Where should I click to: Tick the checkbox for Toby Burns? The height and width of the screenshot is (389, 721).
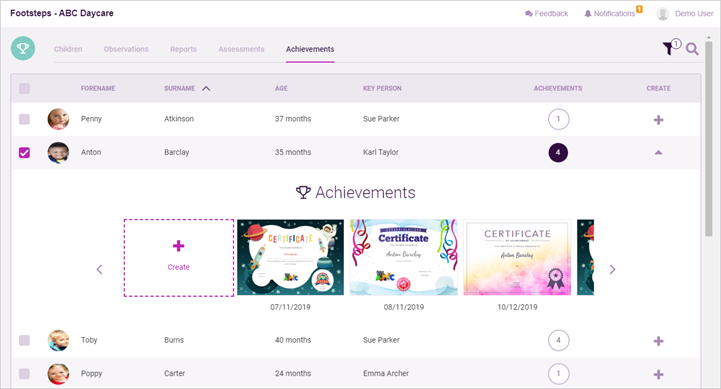(24, 340)
